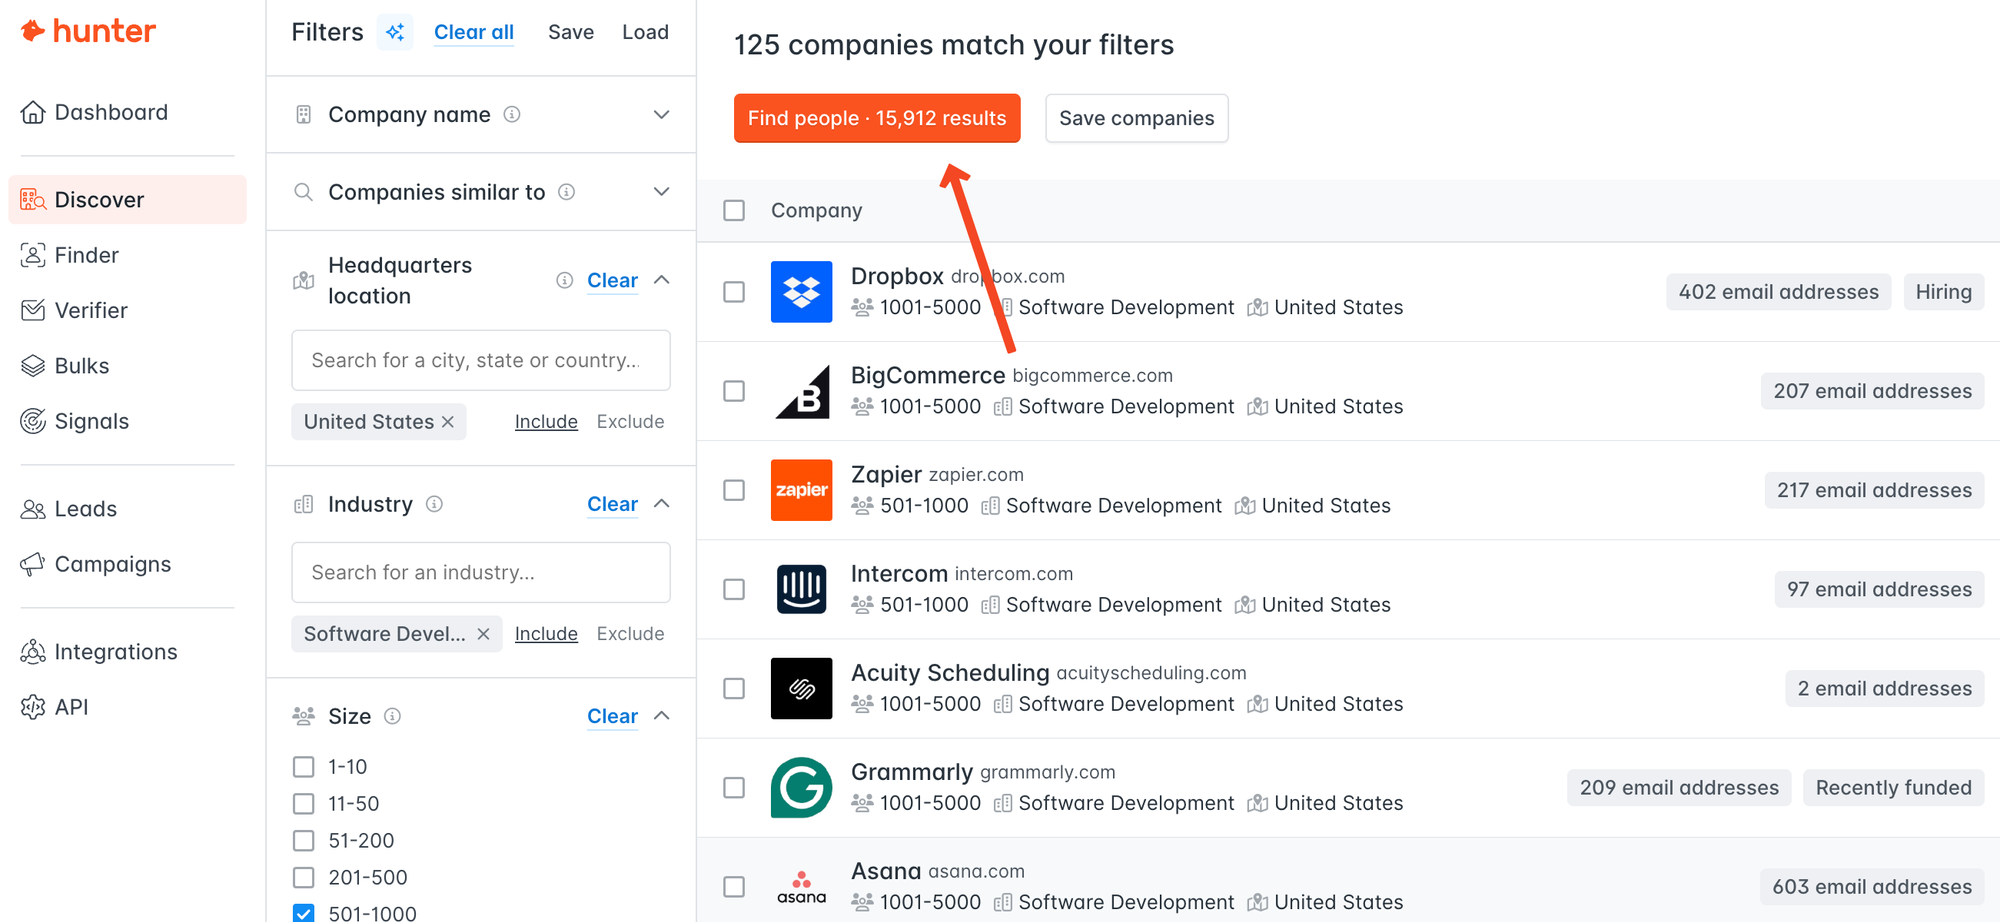Collapse the Headquarters location filter
Screen dimensions: 2000x922
pos(661,280)
